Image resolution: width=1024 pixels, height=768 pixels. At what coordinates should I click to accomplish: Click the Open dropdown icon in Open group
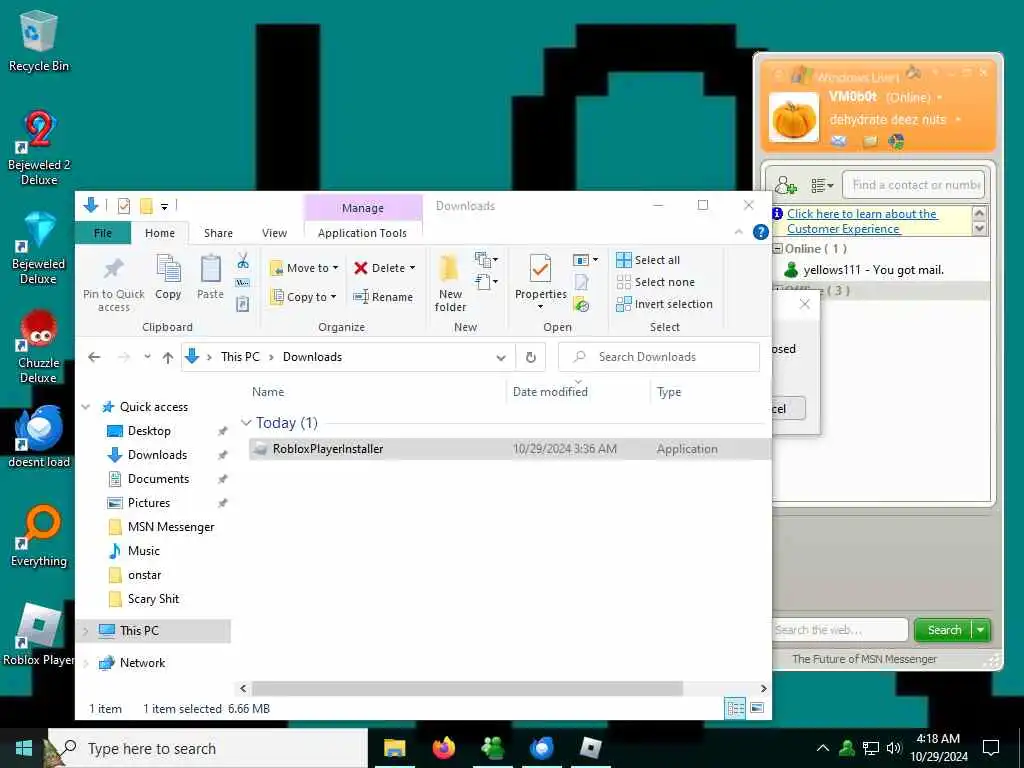pyautogui.click(x=585, y=260)
